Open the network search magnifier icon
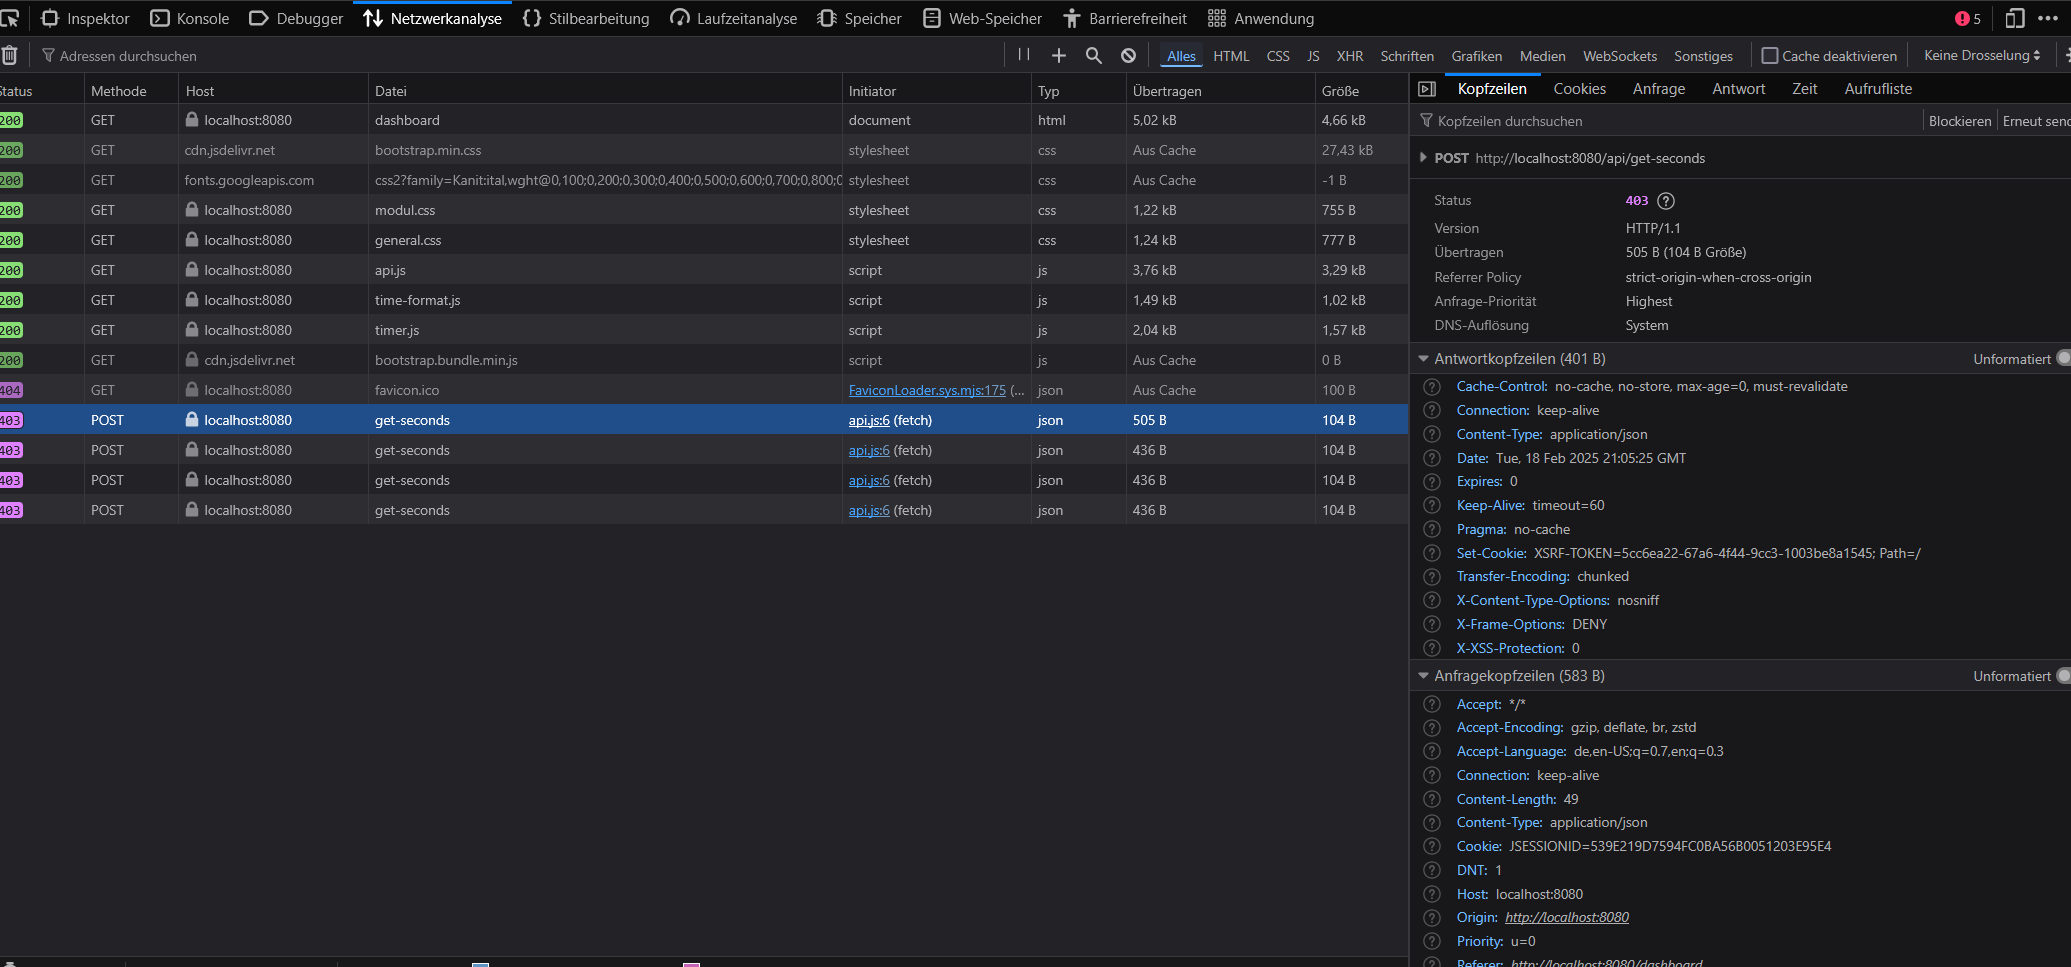Image resolution: width=2071 pixels, height=967 pixels. tap(1094, 55)
